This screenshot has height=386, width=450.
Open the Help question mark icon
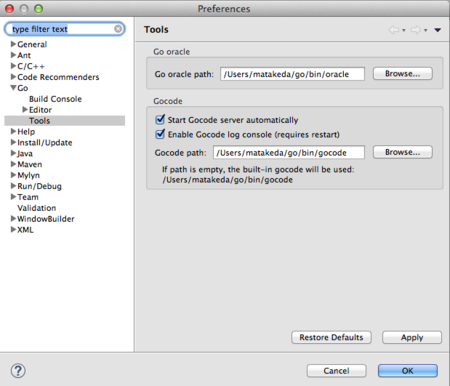click(x=18, y=371)
